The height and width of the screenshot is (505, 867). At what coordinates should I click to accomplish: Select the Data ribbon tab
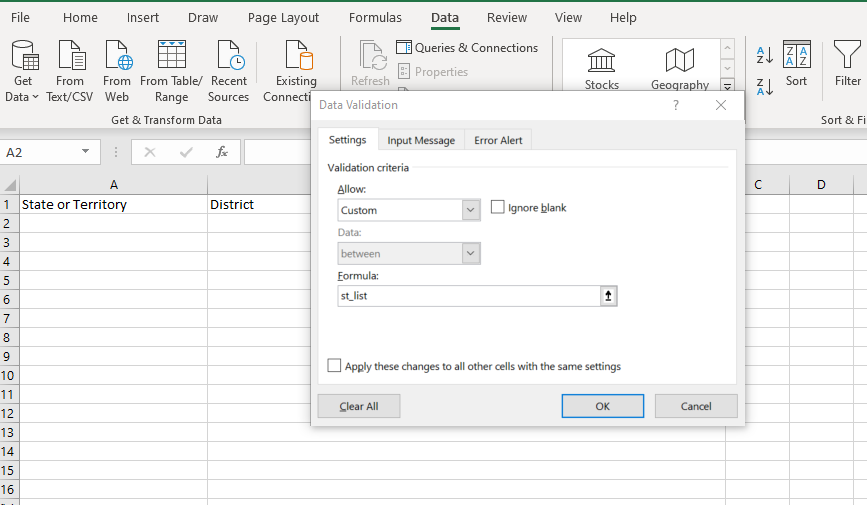click(445, 18)
